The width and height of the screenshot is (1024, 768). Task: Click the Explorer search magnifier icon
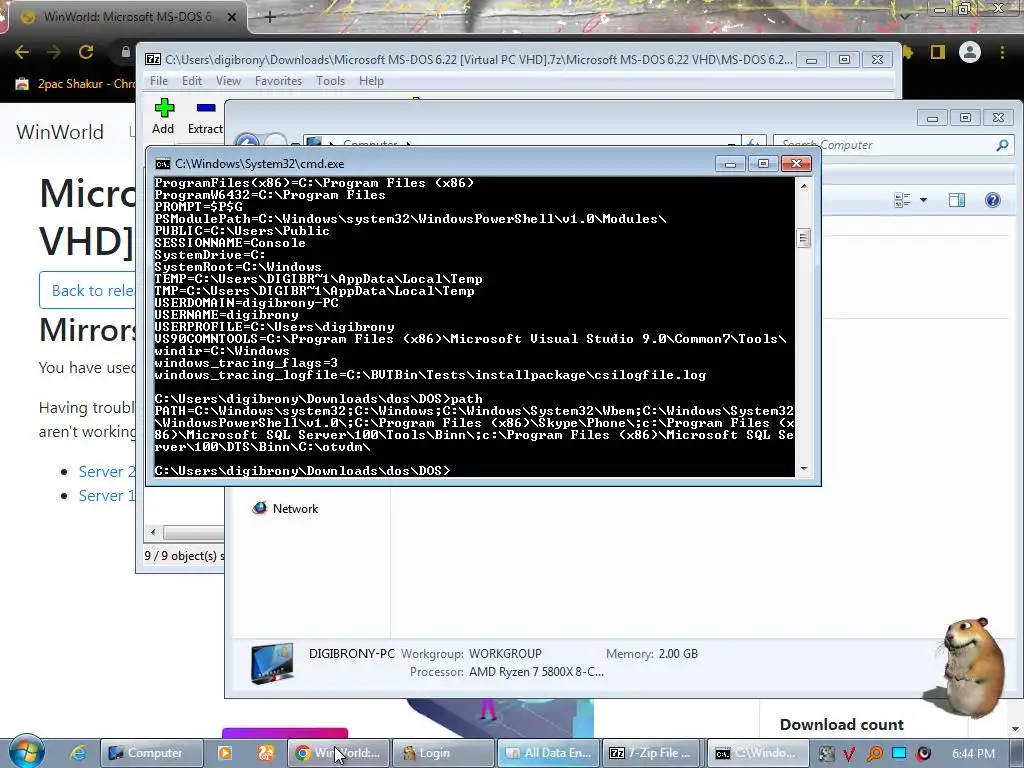pos(1002,145)
